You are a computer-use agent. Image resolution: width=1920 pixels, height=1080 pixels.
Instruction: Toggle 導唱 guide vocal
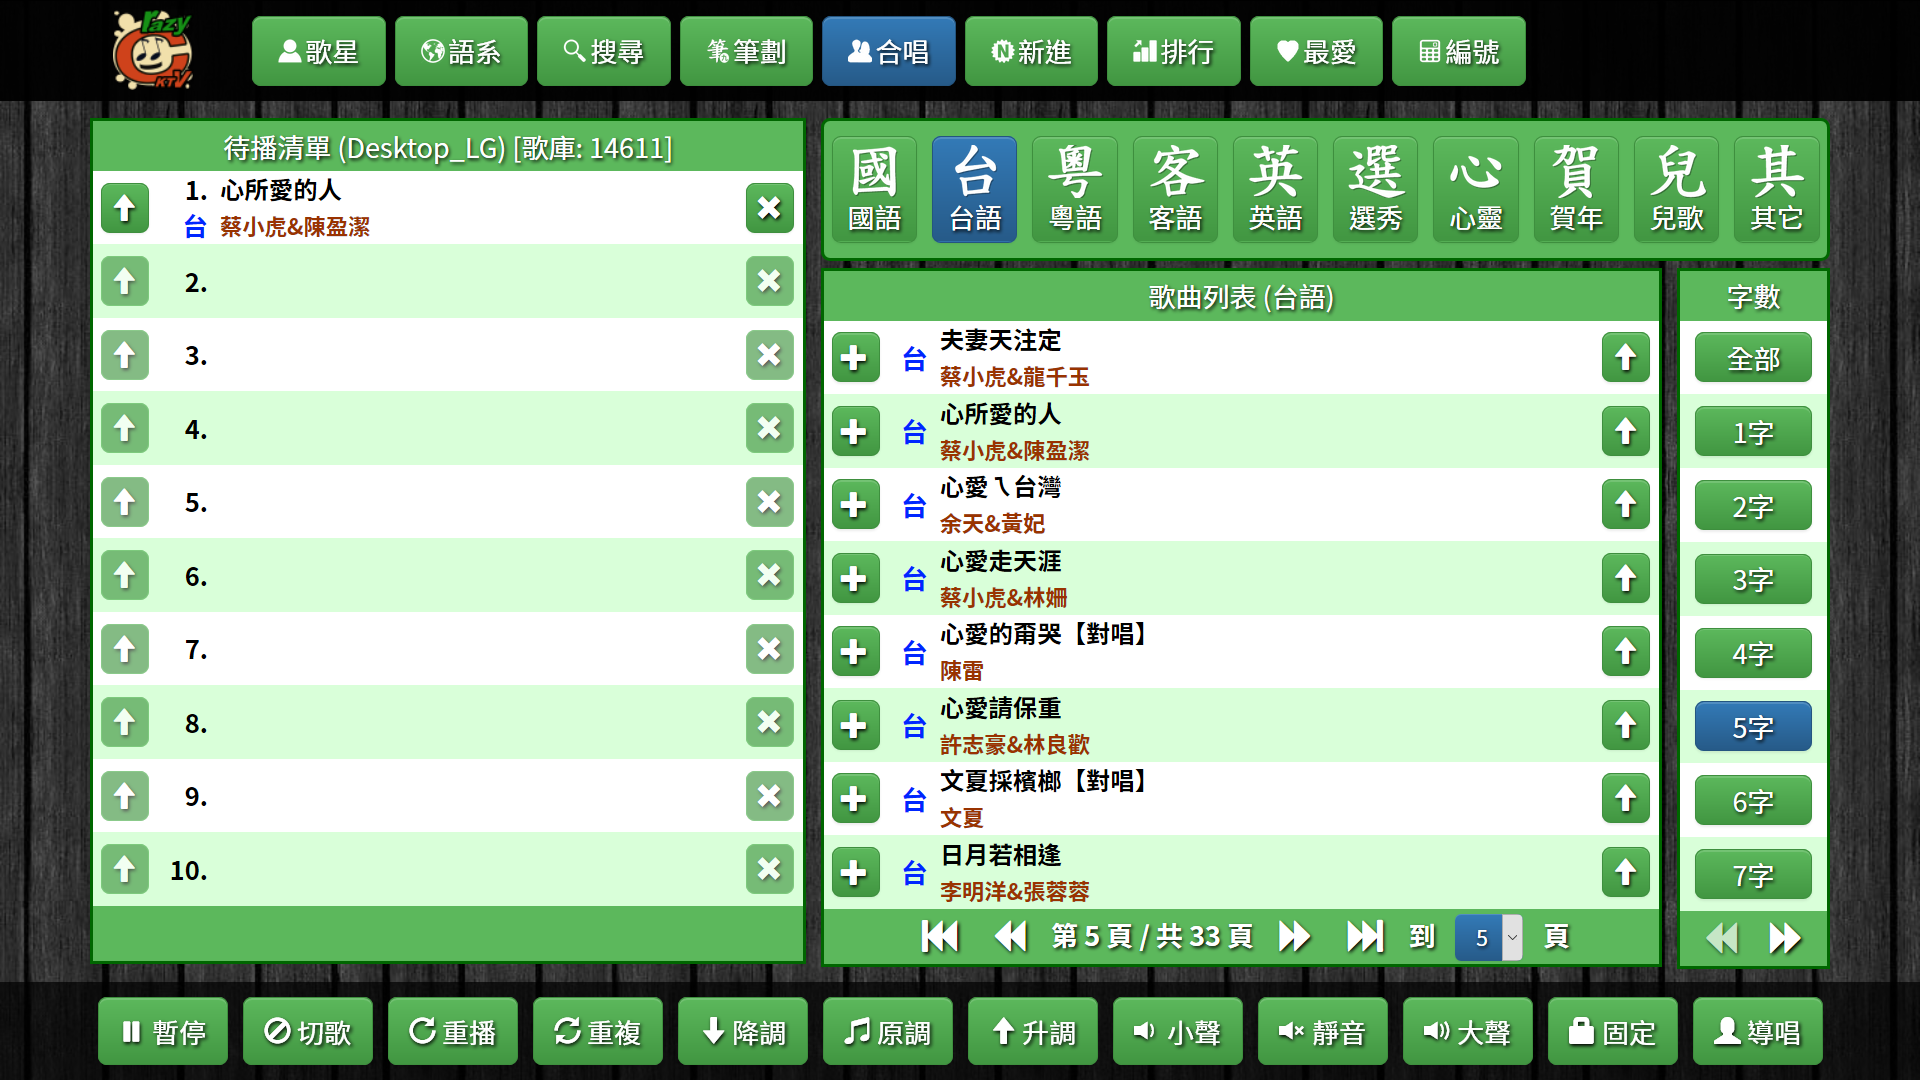(1757, 1031)
